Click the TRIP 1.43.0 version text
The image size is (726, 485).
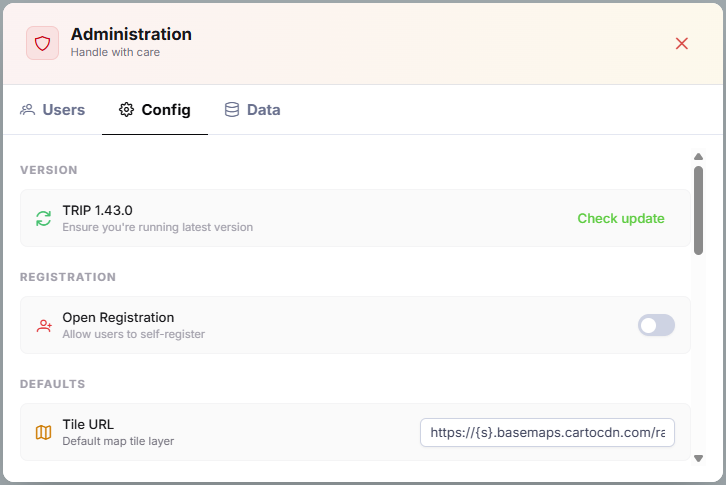coord(97,210)
